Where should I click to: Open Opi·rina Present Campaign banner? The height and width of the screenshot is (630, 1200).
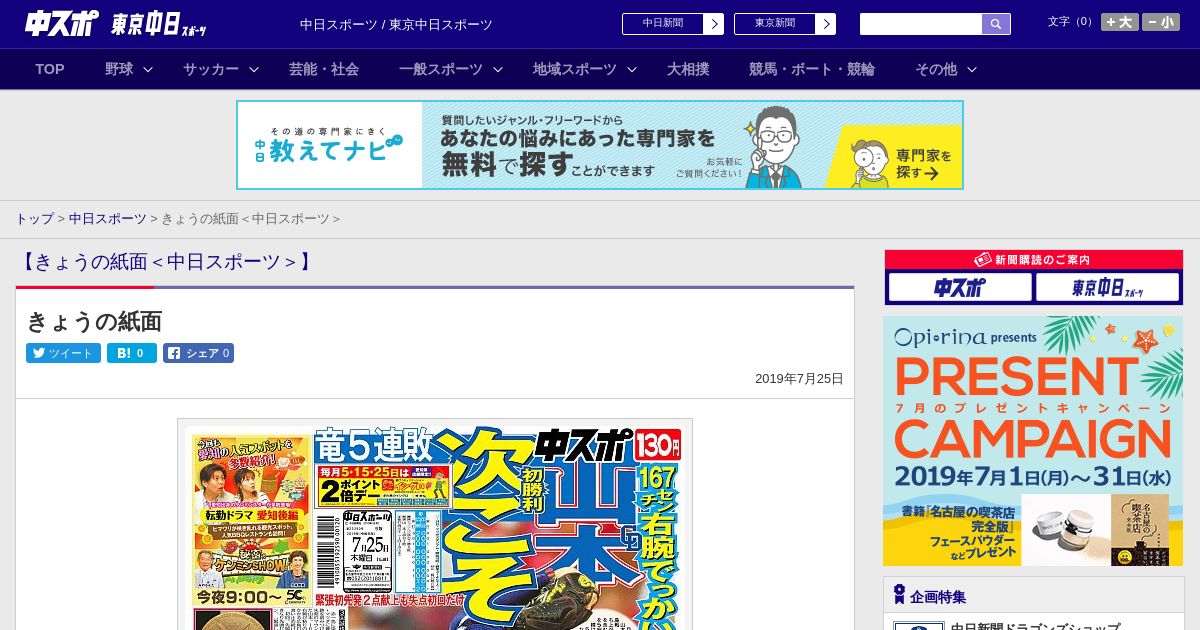(1033, 441)
